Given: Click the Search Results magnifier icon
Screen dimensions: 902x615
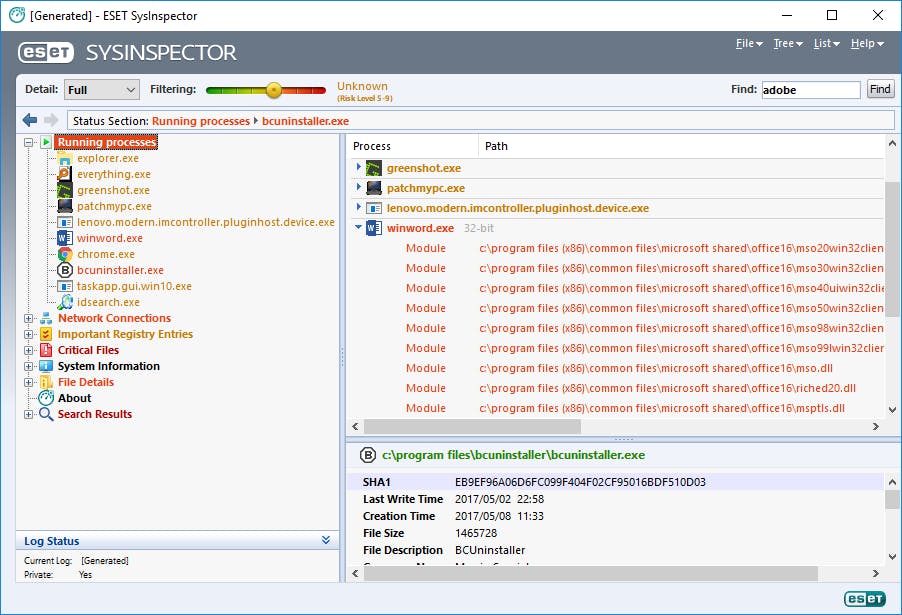Looking at the screenshot, I should 46,414.
